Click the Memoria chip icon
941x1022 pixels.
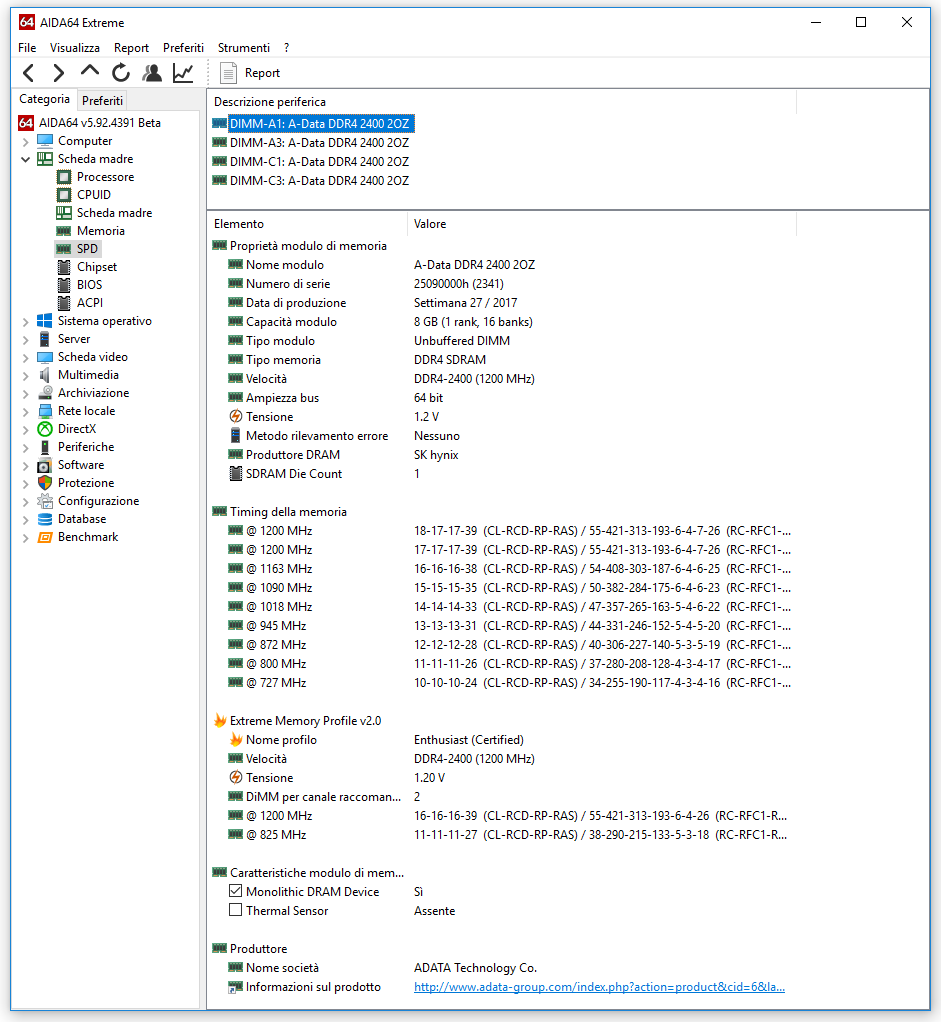pyautogui.click(x=64, y=231)
